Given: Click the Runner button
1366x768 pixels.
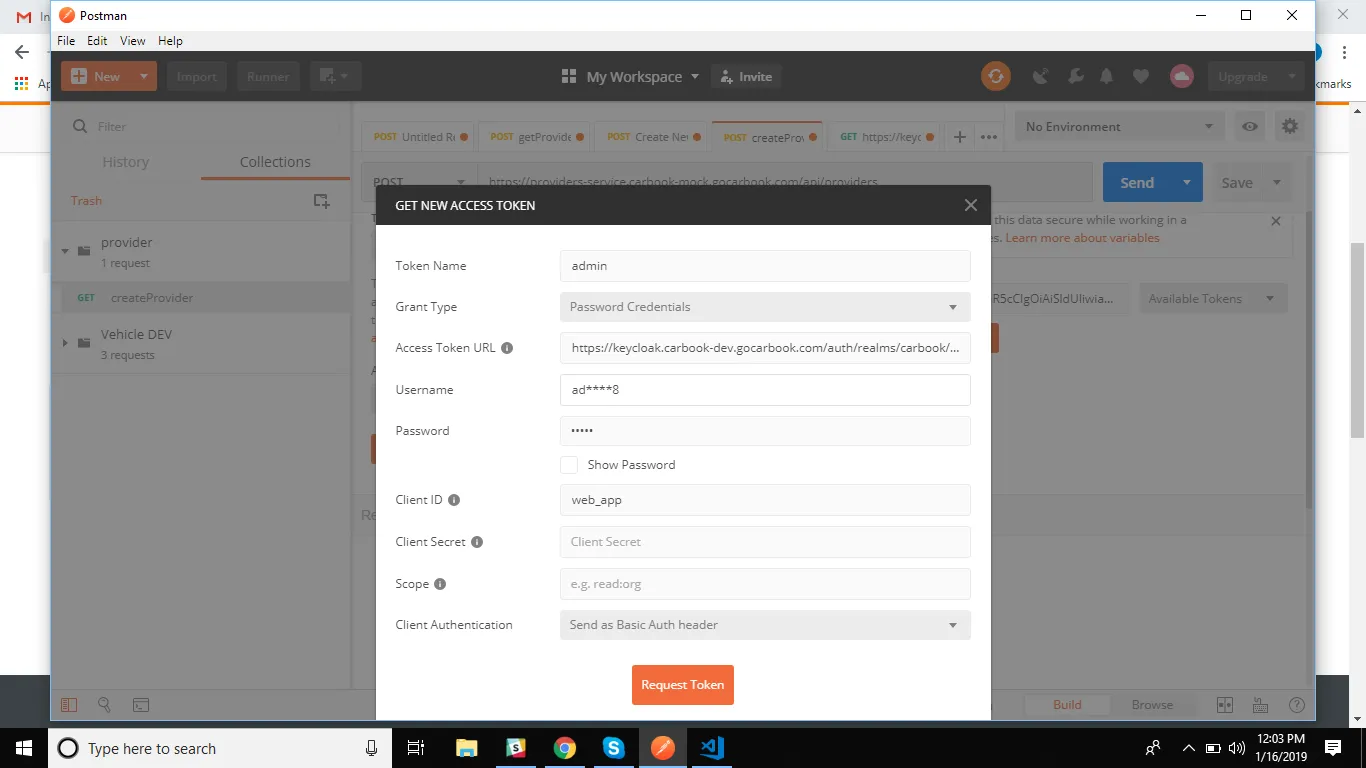Looking at the screenshot, I should [268, 76].
